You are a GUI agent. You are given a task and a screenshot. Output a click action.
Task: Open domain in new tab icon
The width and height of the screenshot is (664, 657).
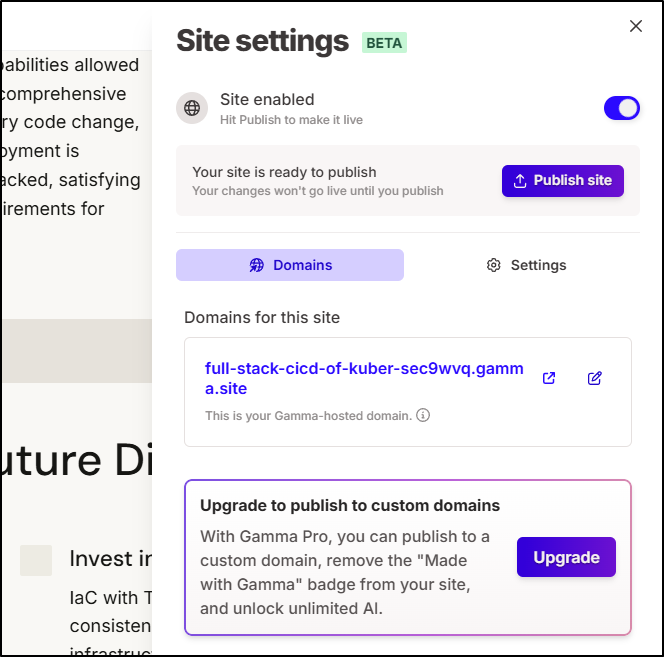click(x=549, y=378)
